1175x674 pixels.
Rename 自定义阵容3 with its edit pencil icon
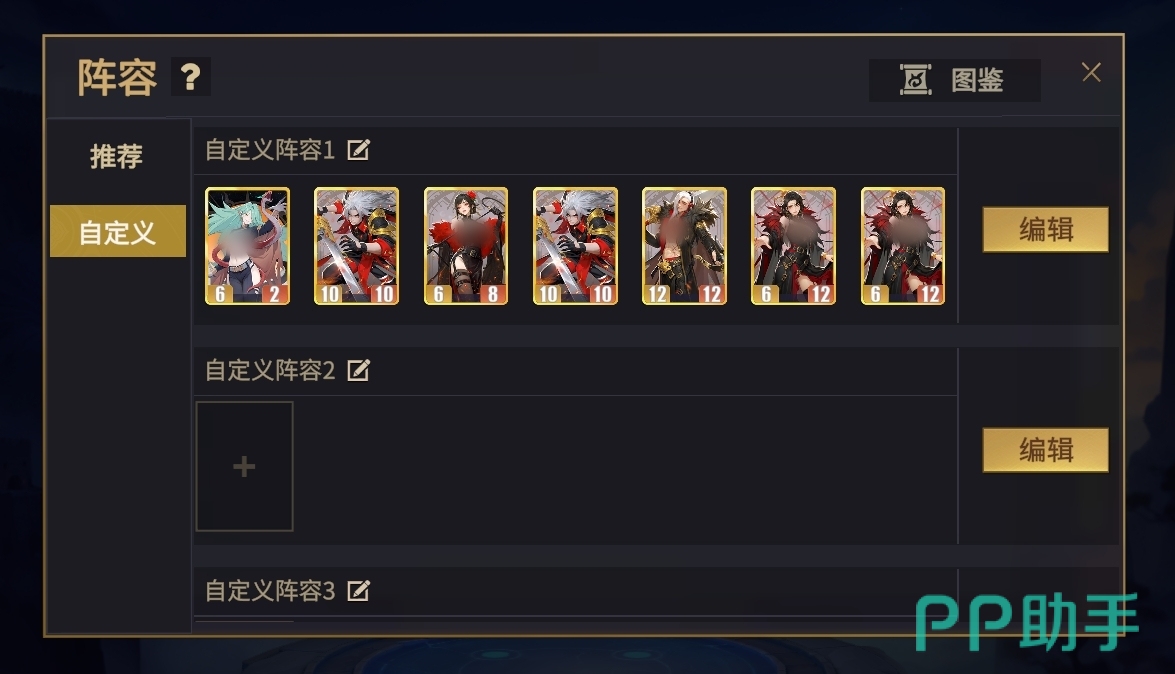point(358,591)
